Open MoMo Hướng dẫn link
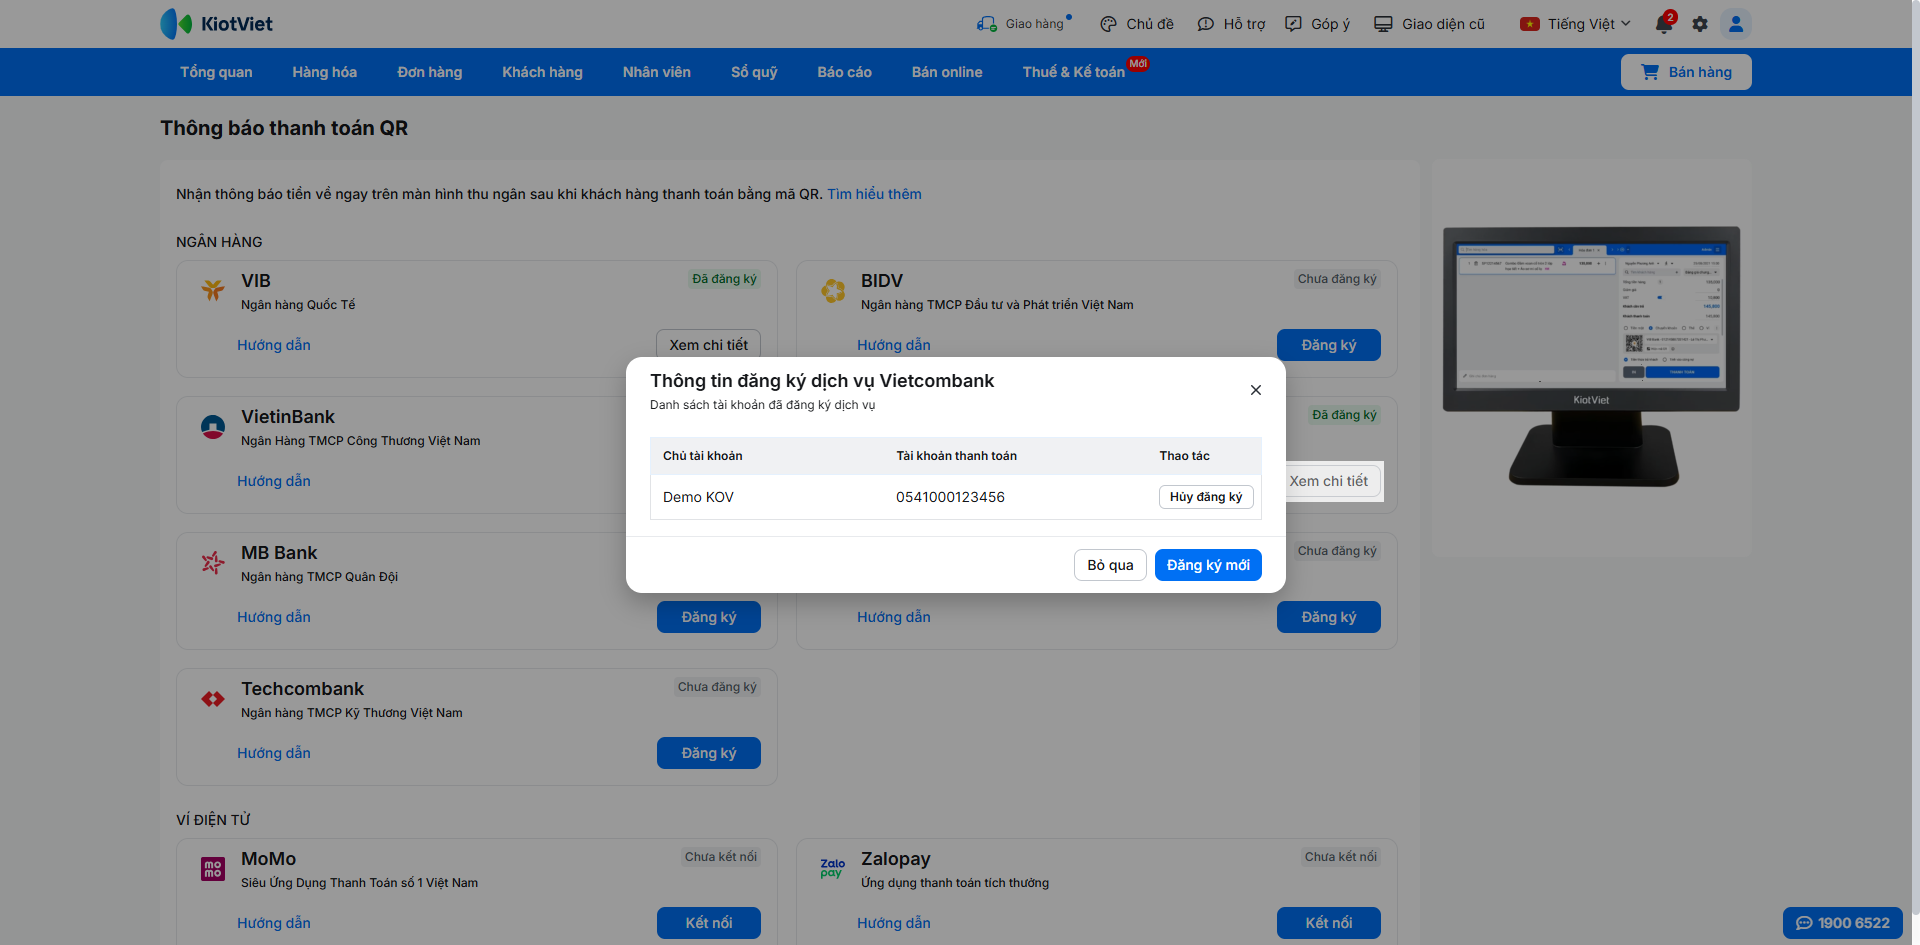The image size is (1920, 945). tap(274, 923)
